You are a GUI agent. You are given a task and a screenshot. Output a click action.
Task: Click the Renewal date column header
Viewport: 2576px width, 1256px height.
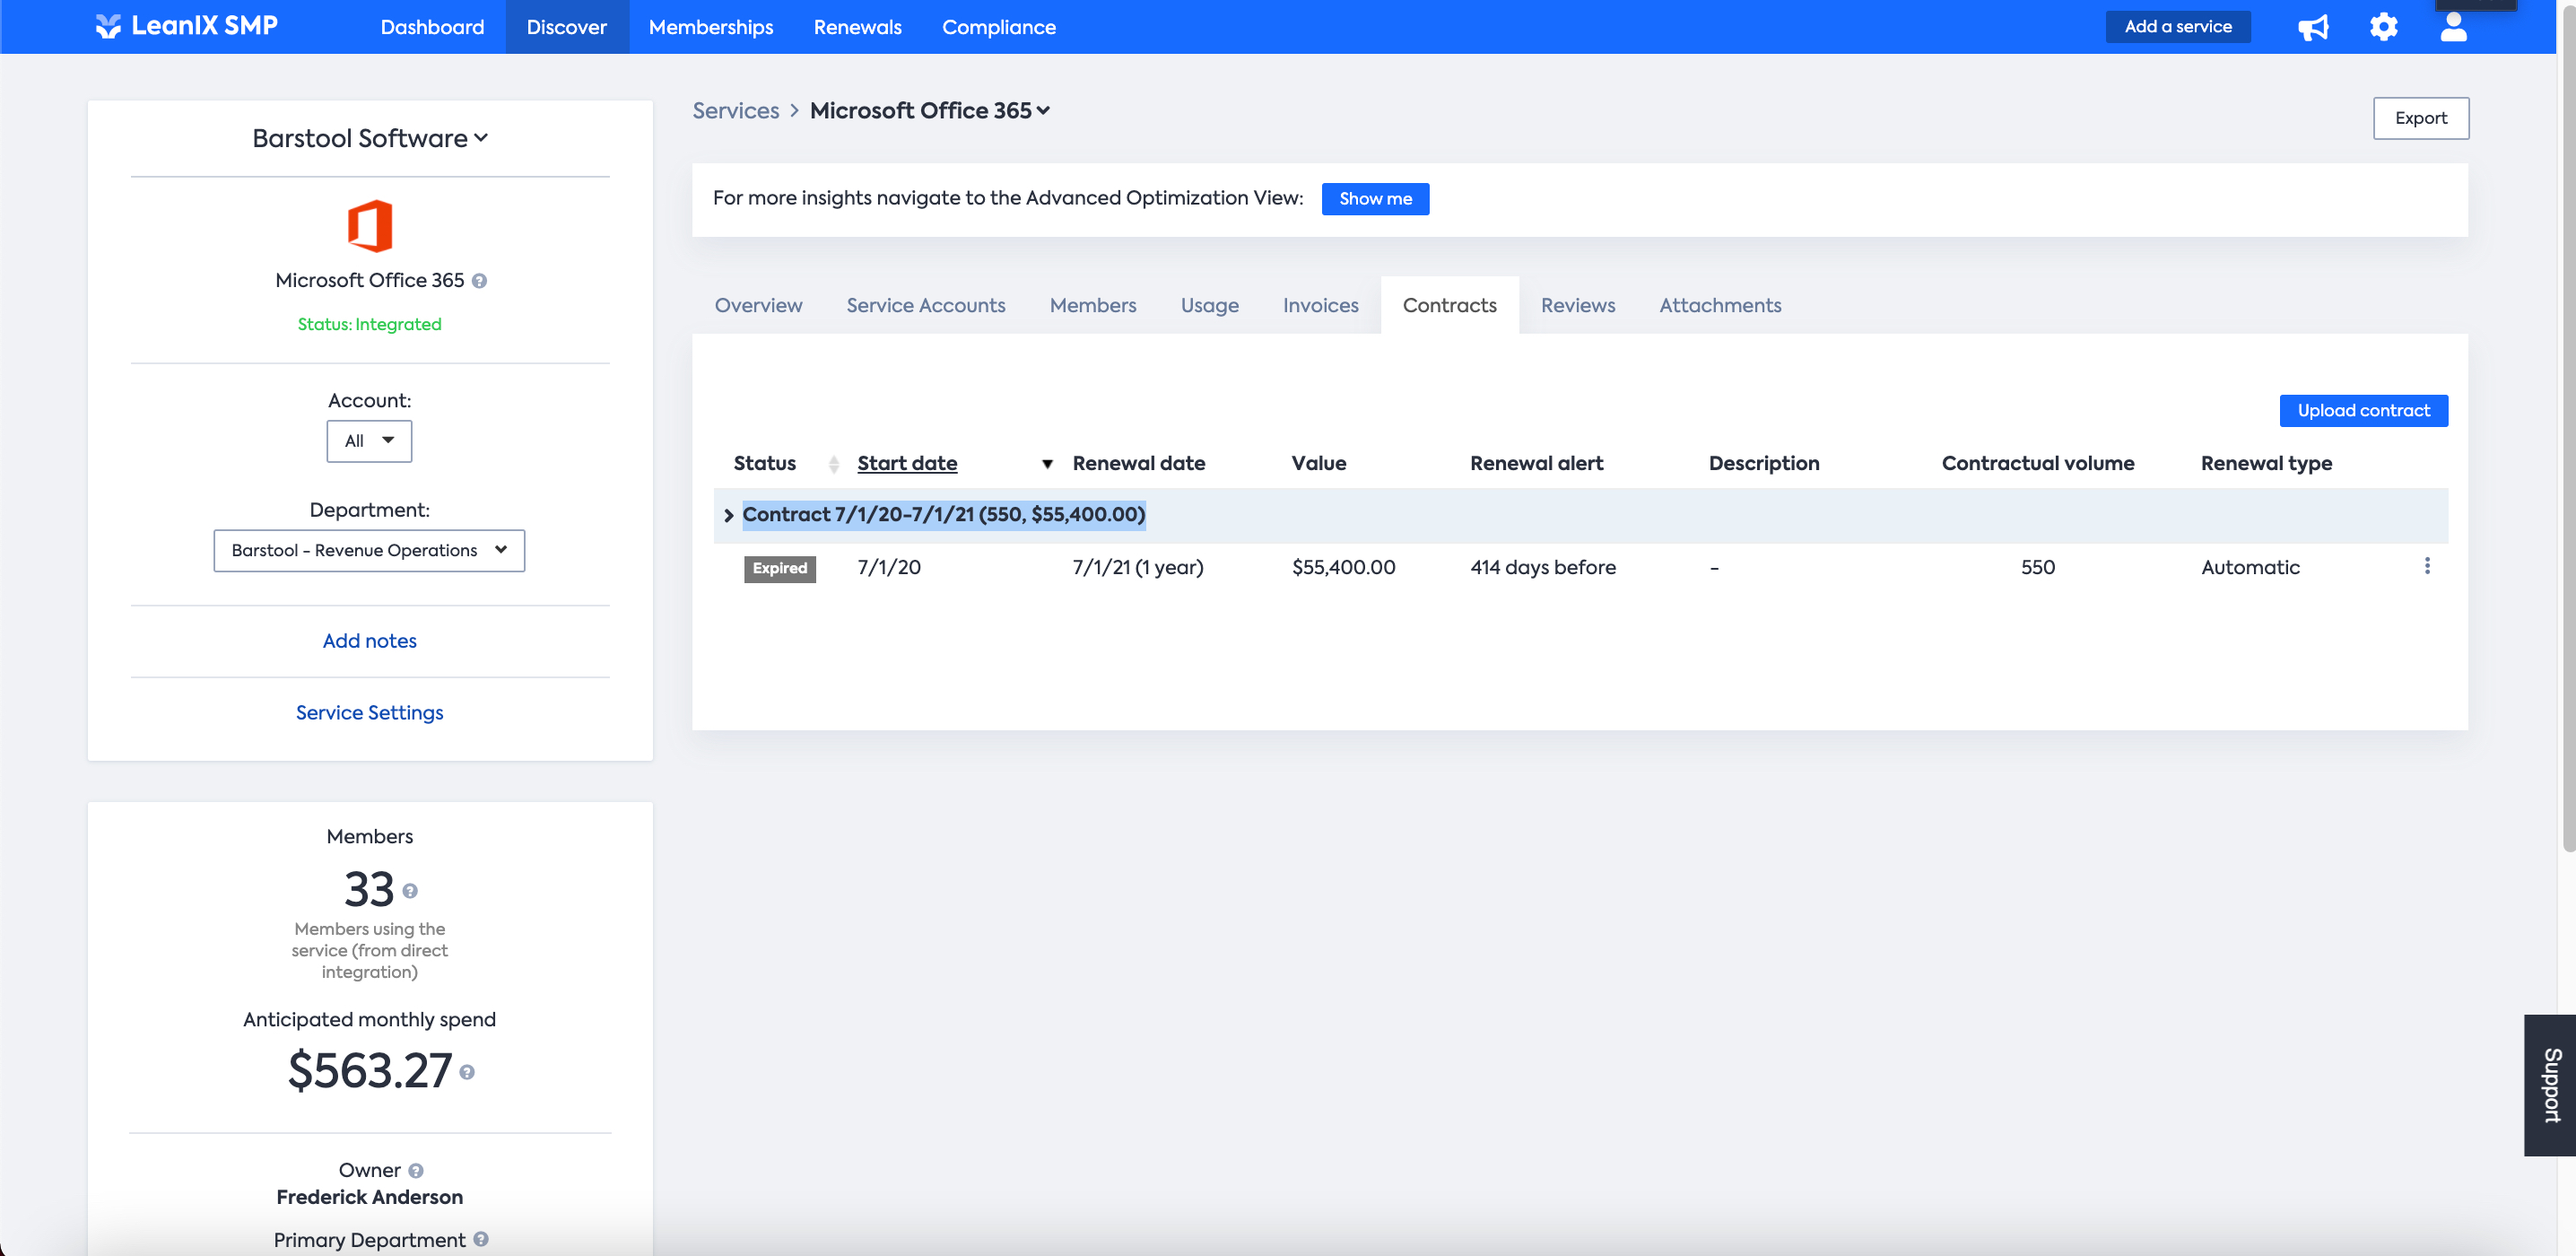[x=1138, y=464]
